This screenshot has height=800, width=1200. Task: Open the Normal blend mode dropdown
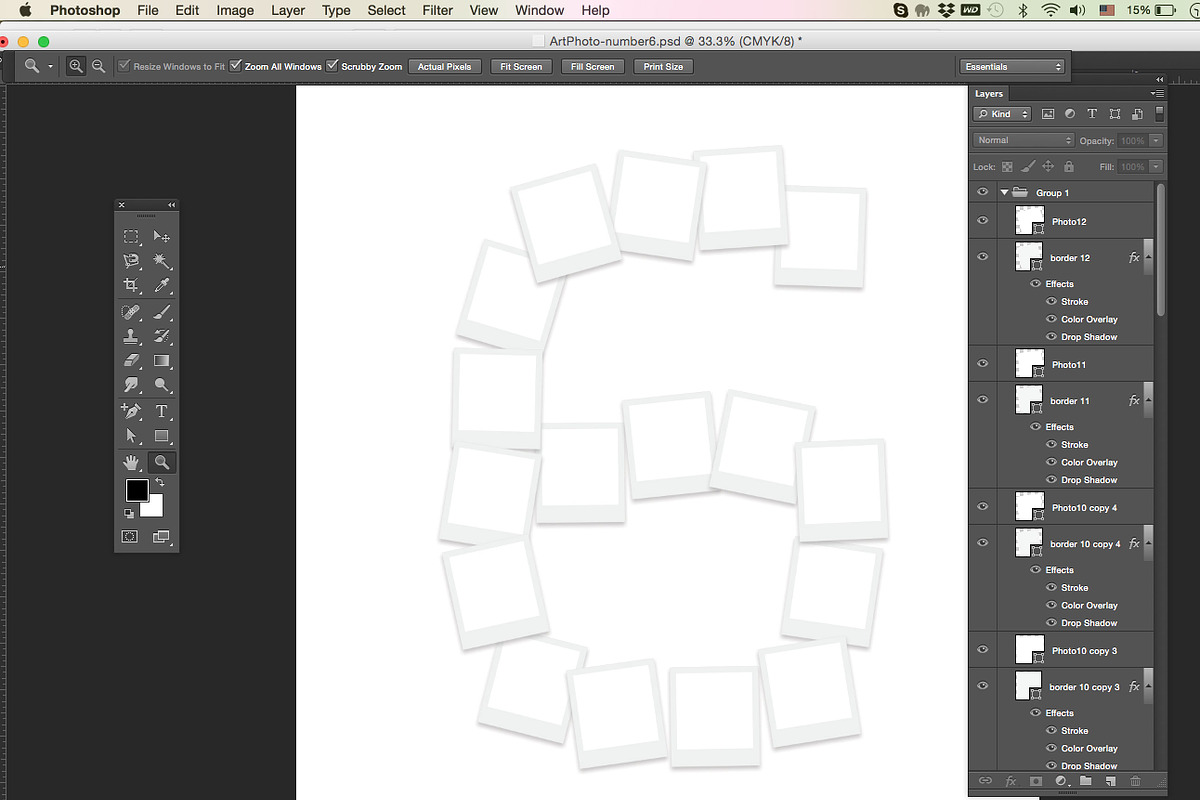1023,140
